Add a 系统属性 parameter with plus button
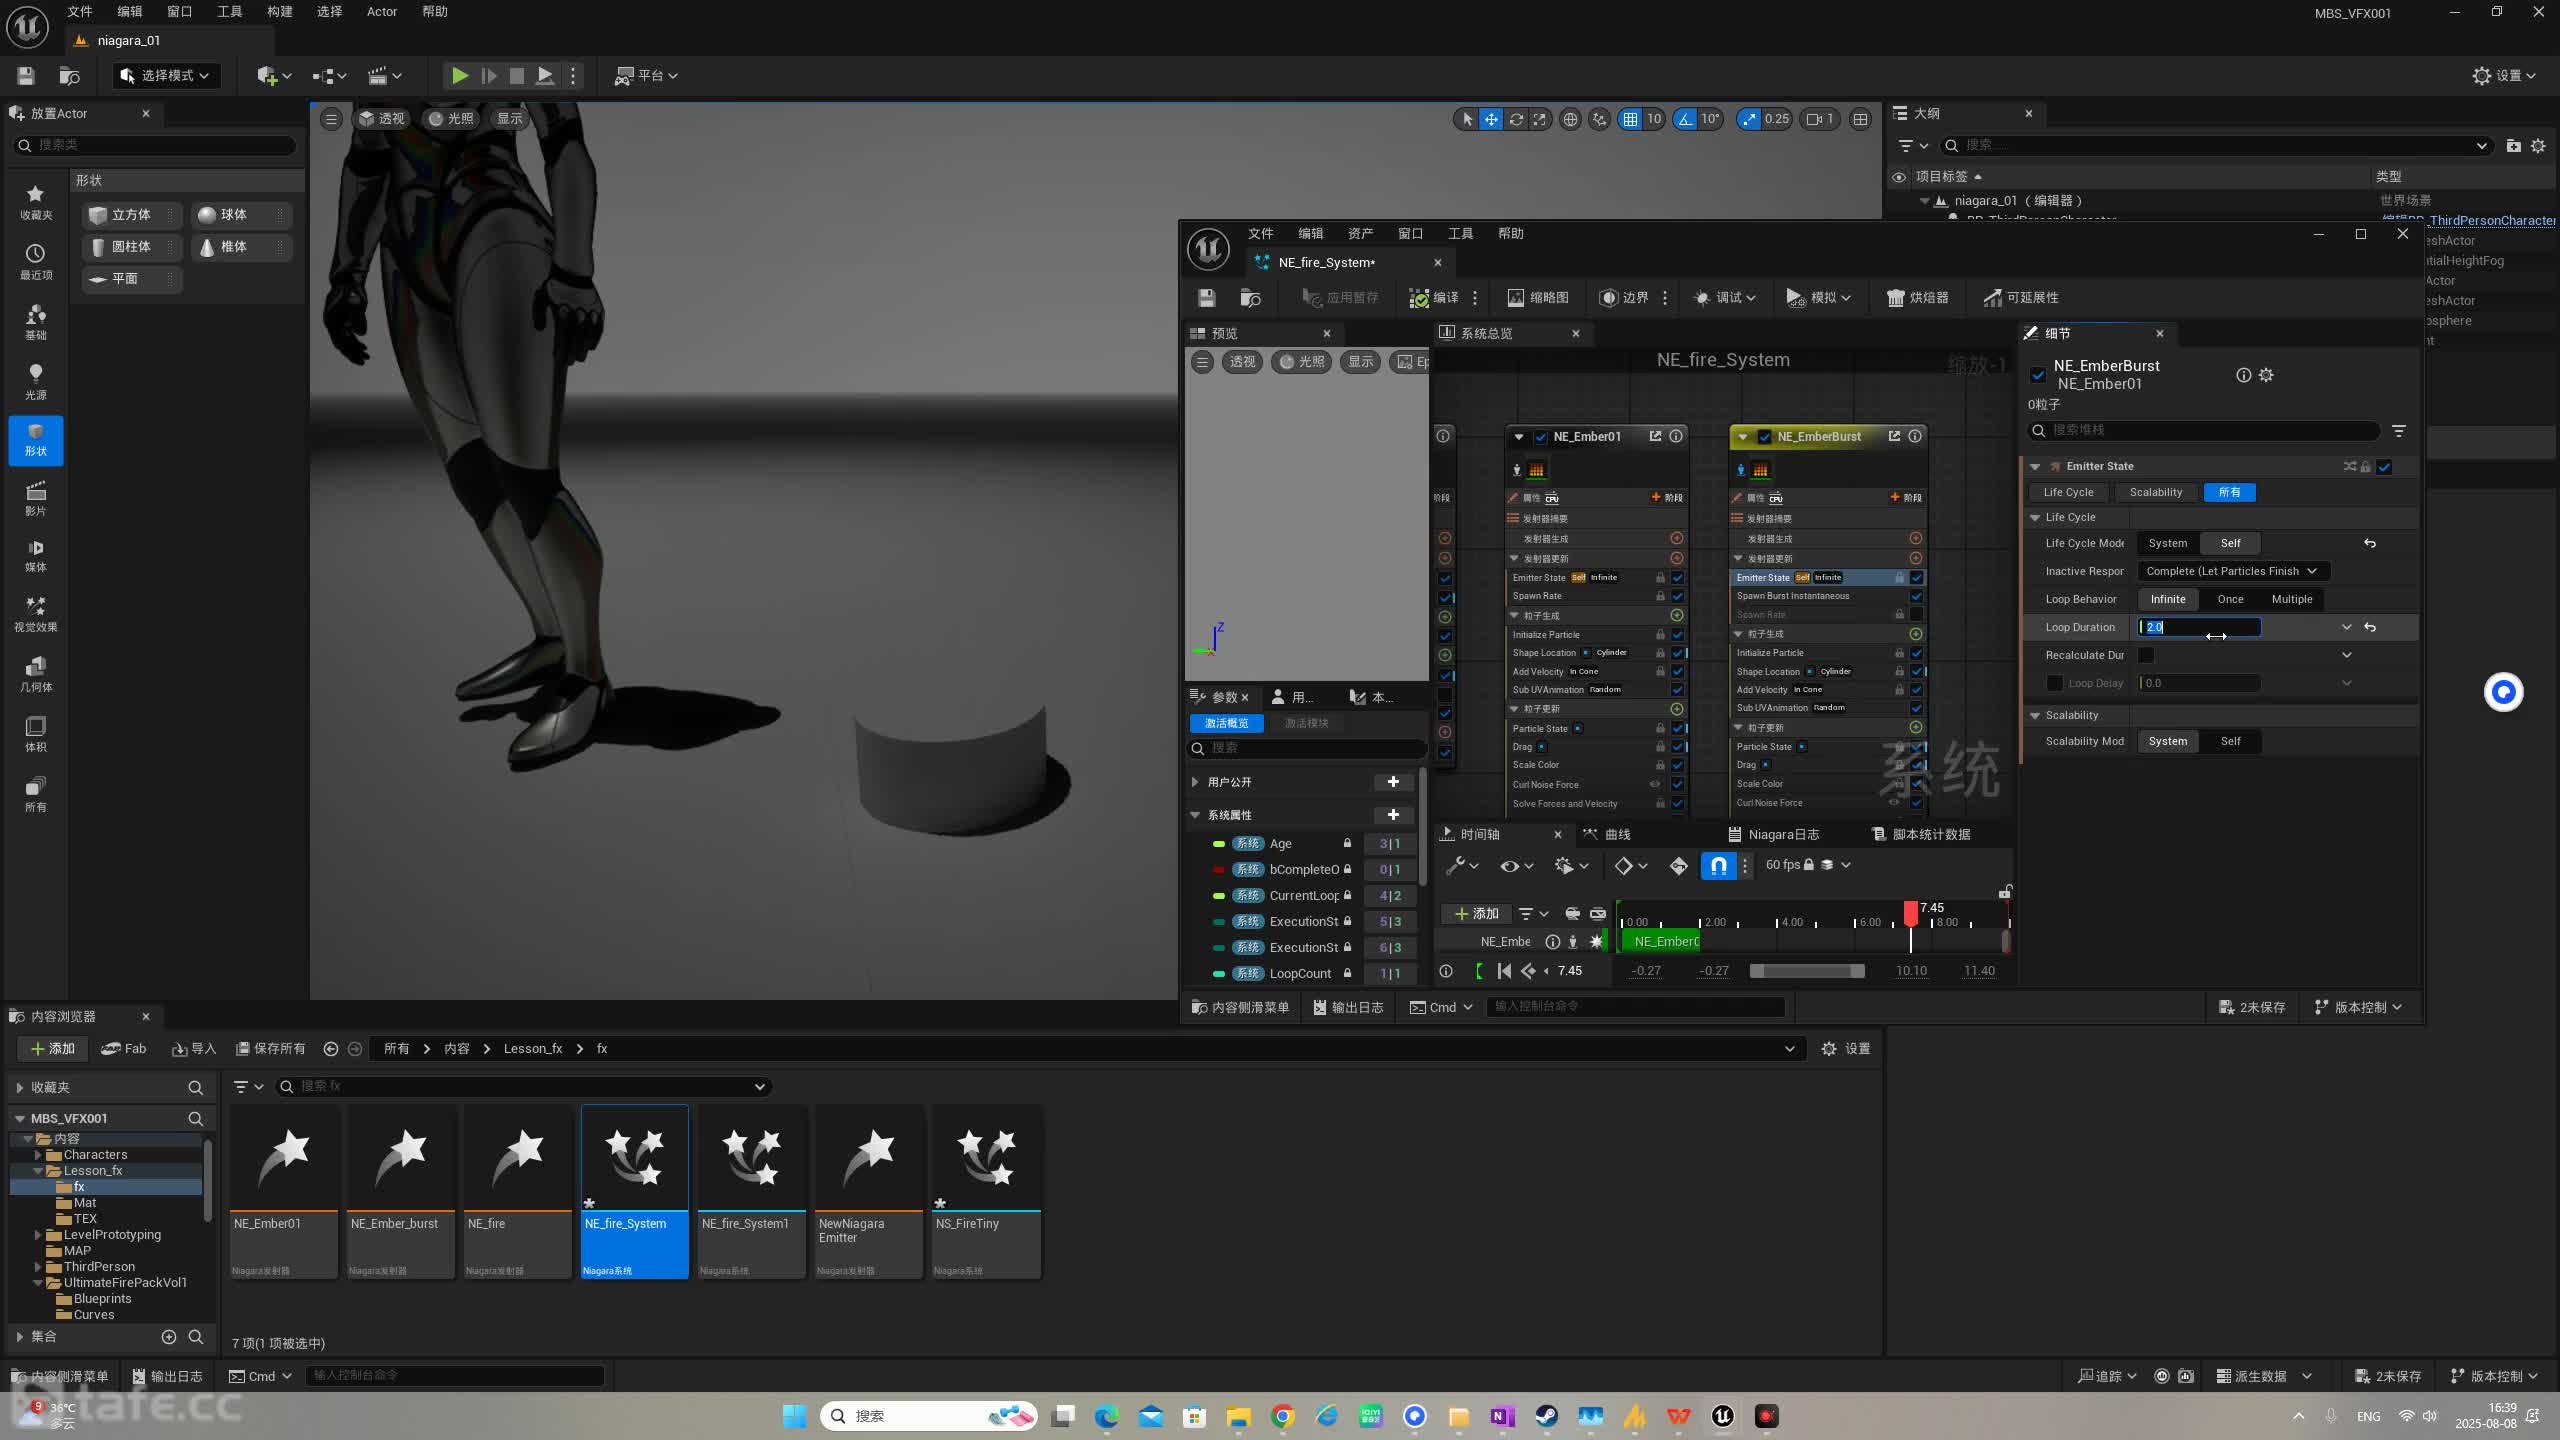The image size is (2560, 1440). [1393, 815]
